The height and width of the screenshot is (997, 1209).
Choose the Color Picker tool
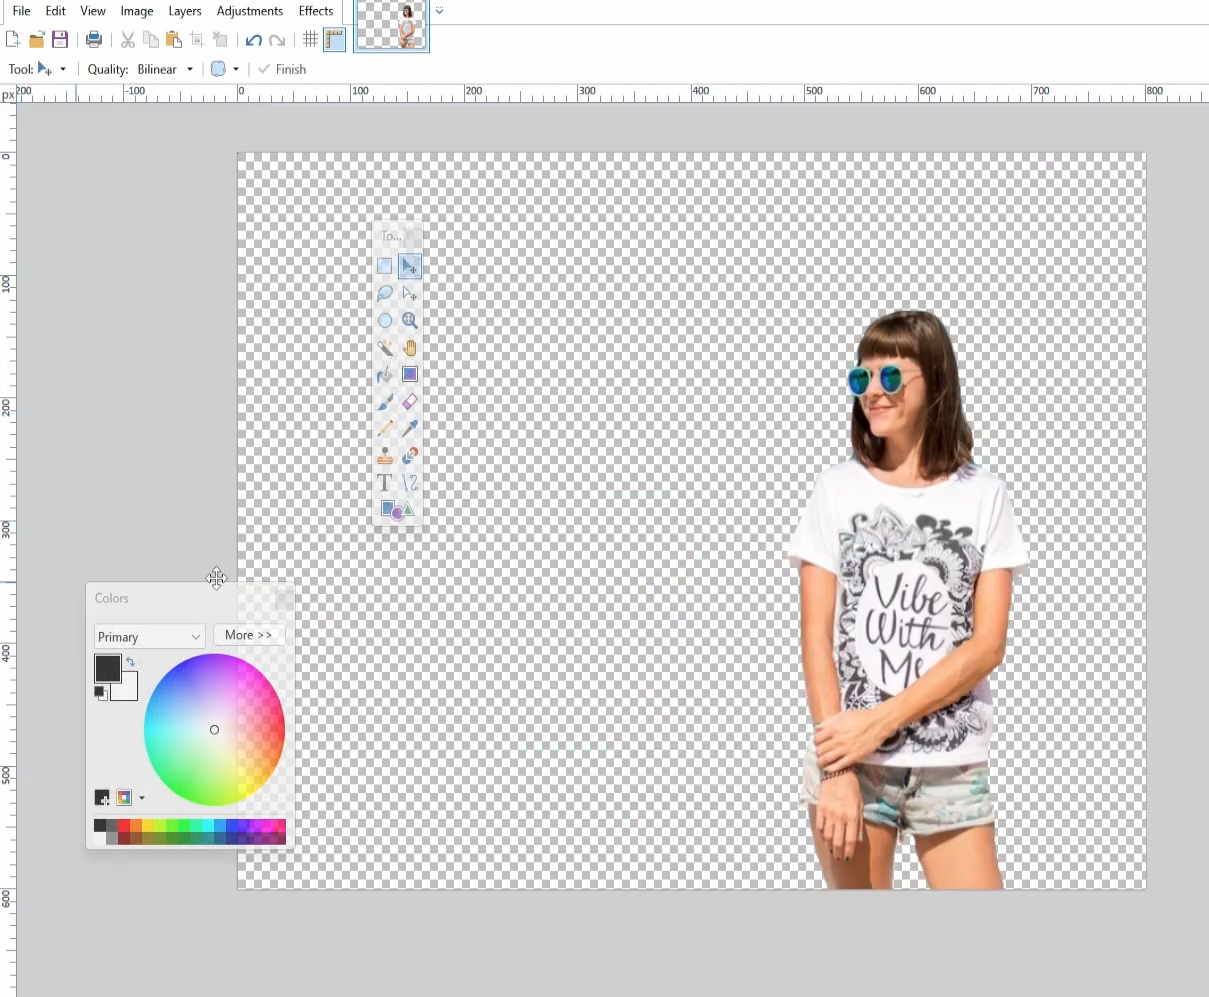coord(410,428)
